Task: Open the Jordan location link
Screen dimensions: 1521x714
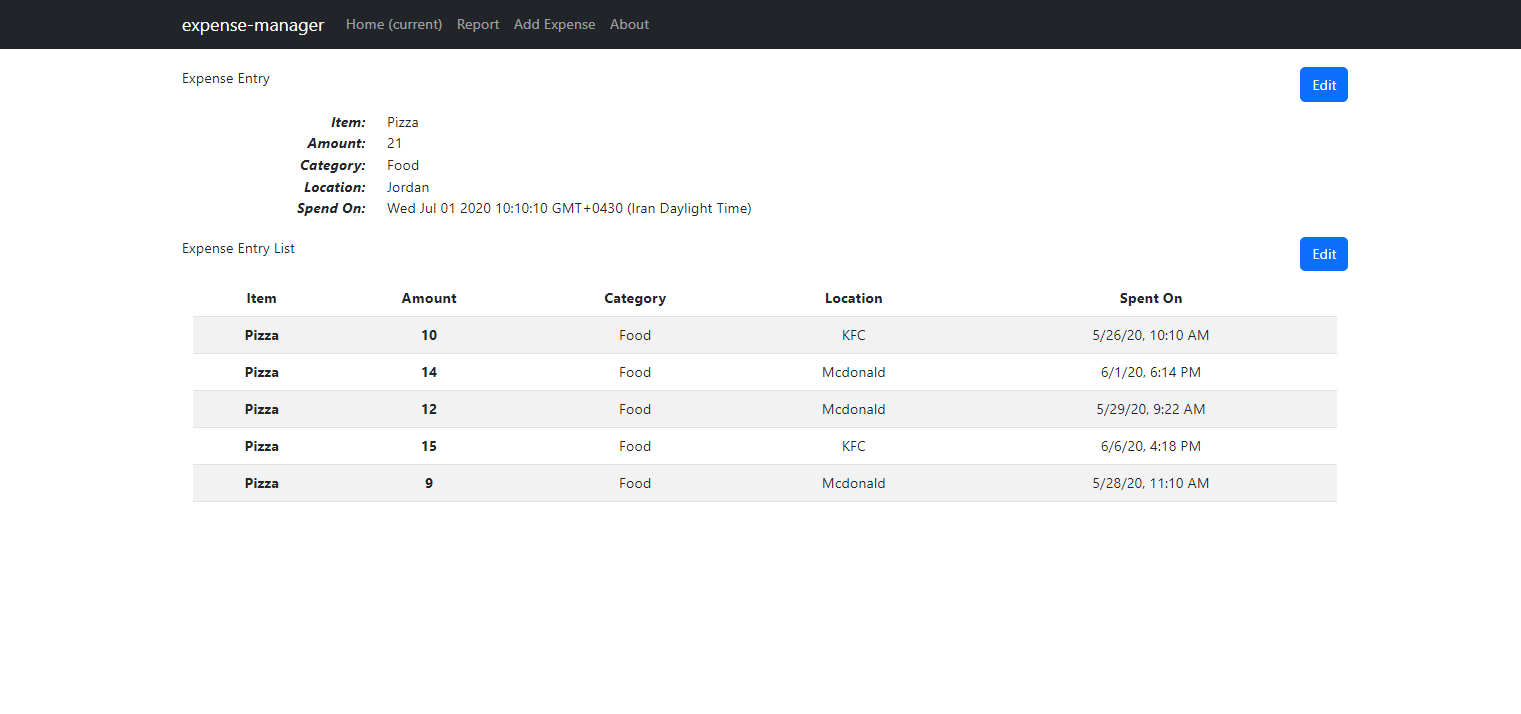Action: tap(407, 187)
